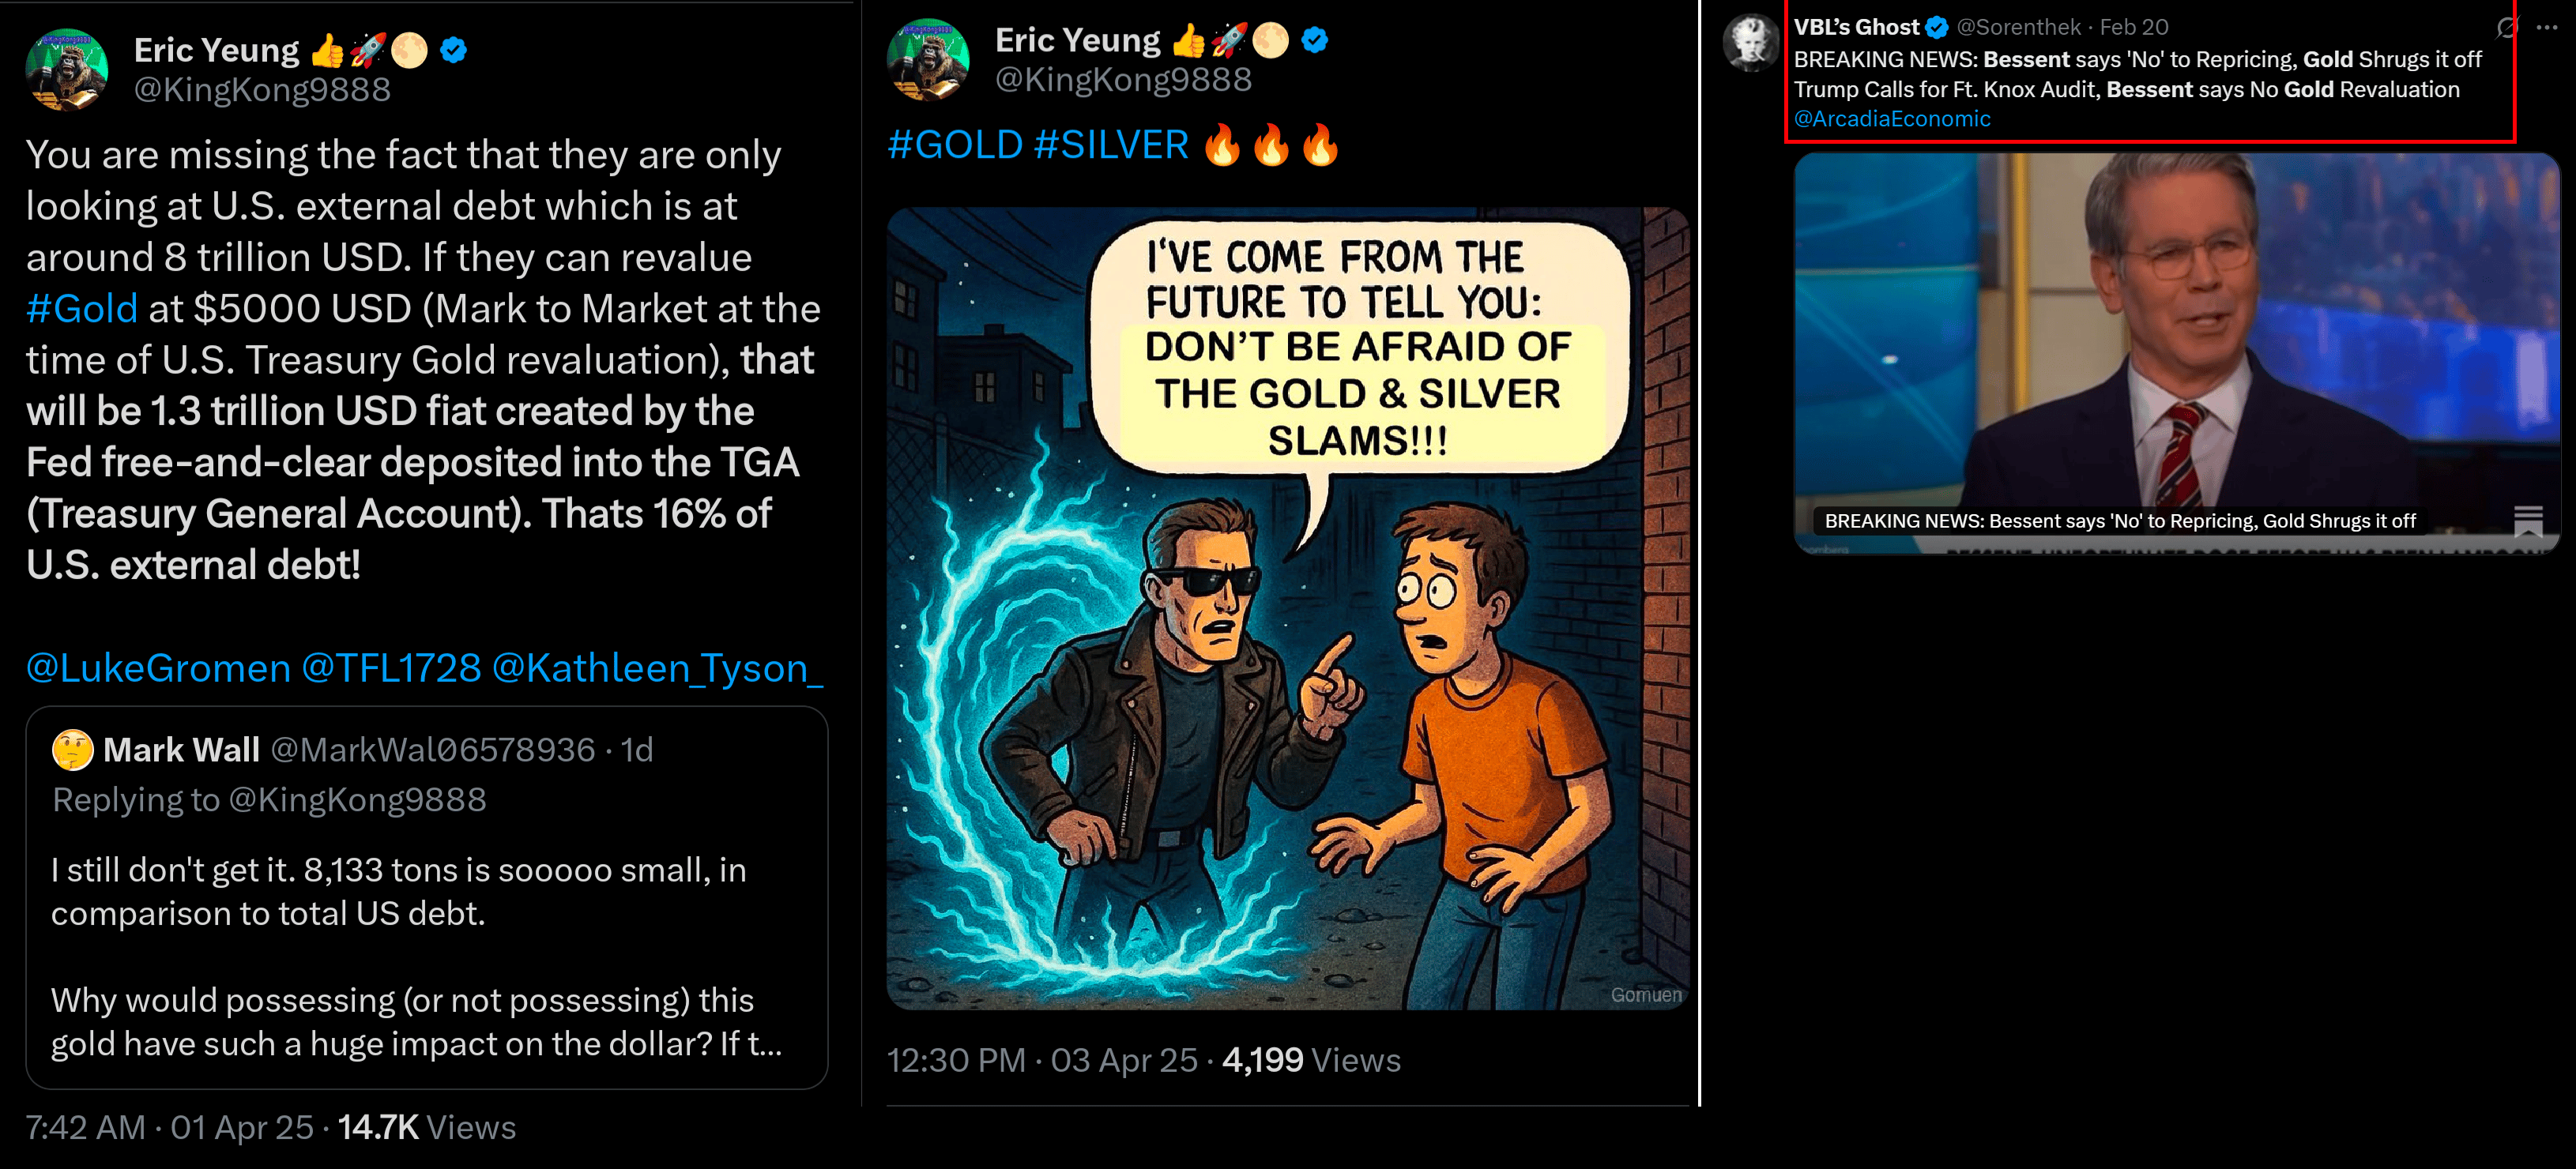The width and height of the screenshot is (2576, 1169).
Task: Open the three-dot more menu on VBL's Ghost post
Action: 2547,27
